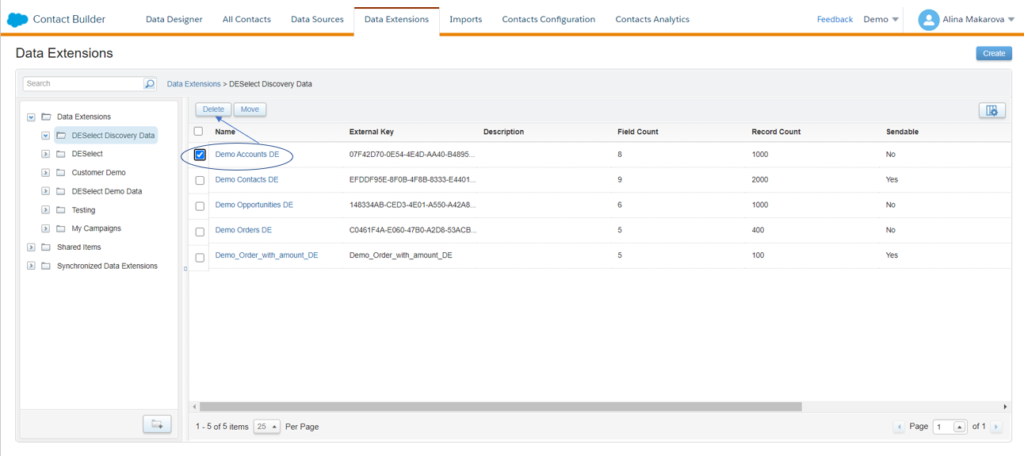Open the column settings icon
Viewport: 1024px width, 456px height.
point(991,110)
